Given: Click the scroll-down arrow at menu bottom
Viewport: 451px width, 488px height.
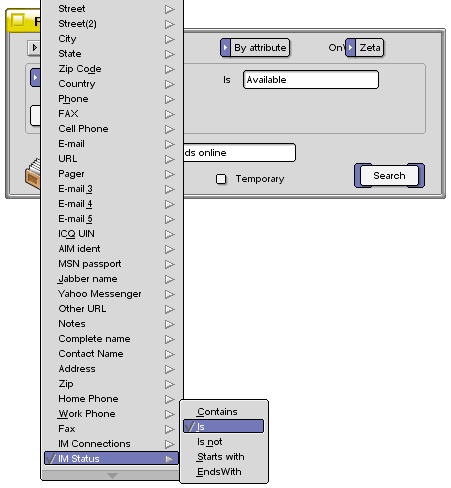Looking at the screenshot, I should click(112, 475).
